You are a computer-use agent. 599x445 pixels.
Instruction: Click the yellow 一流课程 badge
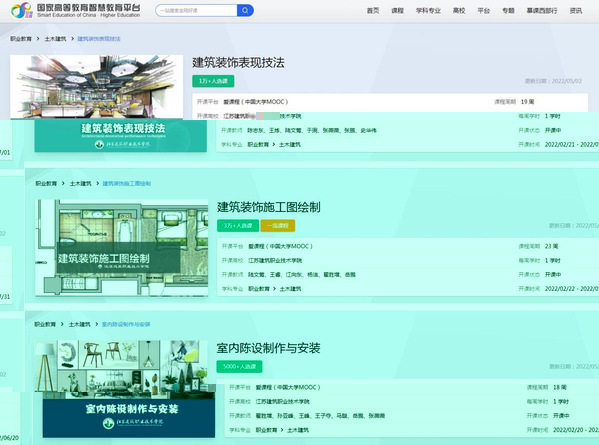tap(278, 225)
